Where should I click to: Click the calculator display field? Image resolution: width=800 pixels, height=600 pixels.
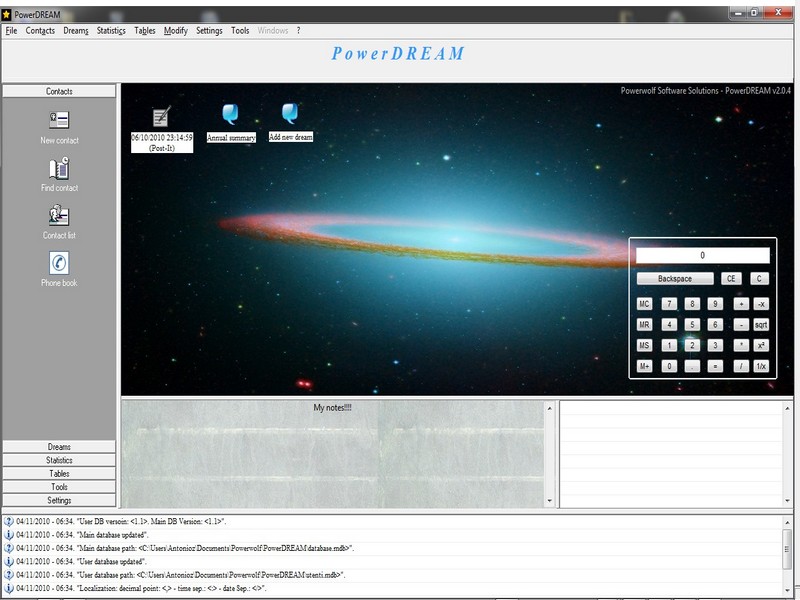coord(702,256)
